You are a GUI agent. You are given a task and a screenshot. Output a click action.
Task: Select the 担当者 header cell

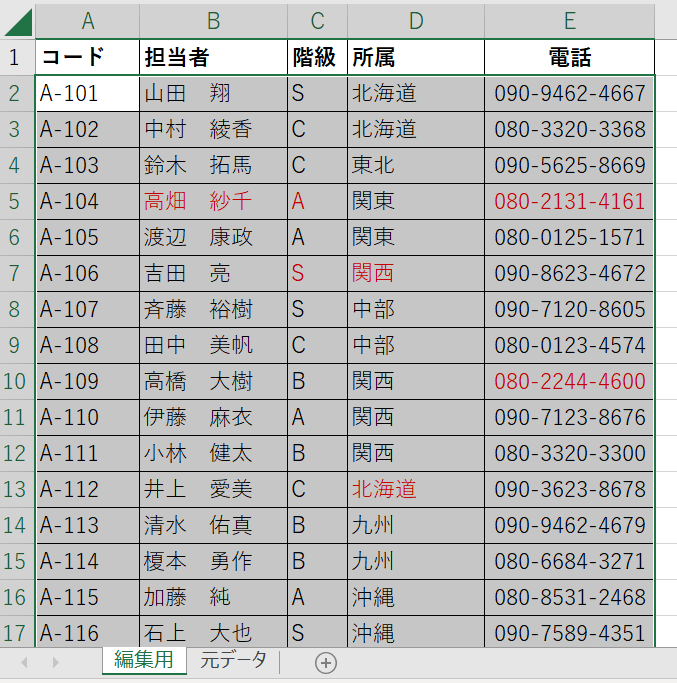[x=213, y=58]
